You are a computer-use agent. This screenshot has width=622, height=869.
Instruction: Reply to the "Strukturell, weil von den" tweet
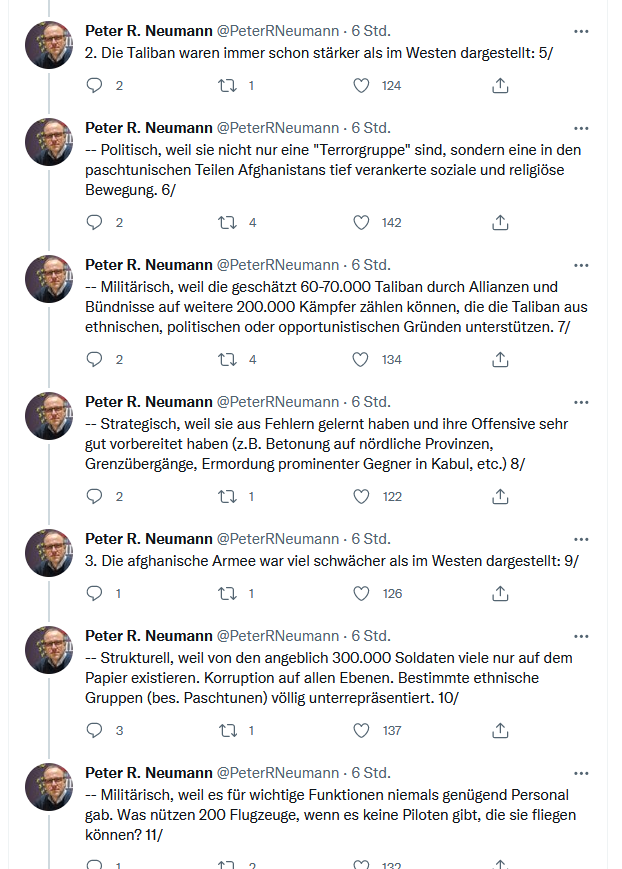96,730
